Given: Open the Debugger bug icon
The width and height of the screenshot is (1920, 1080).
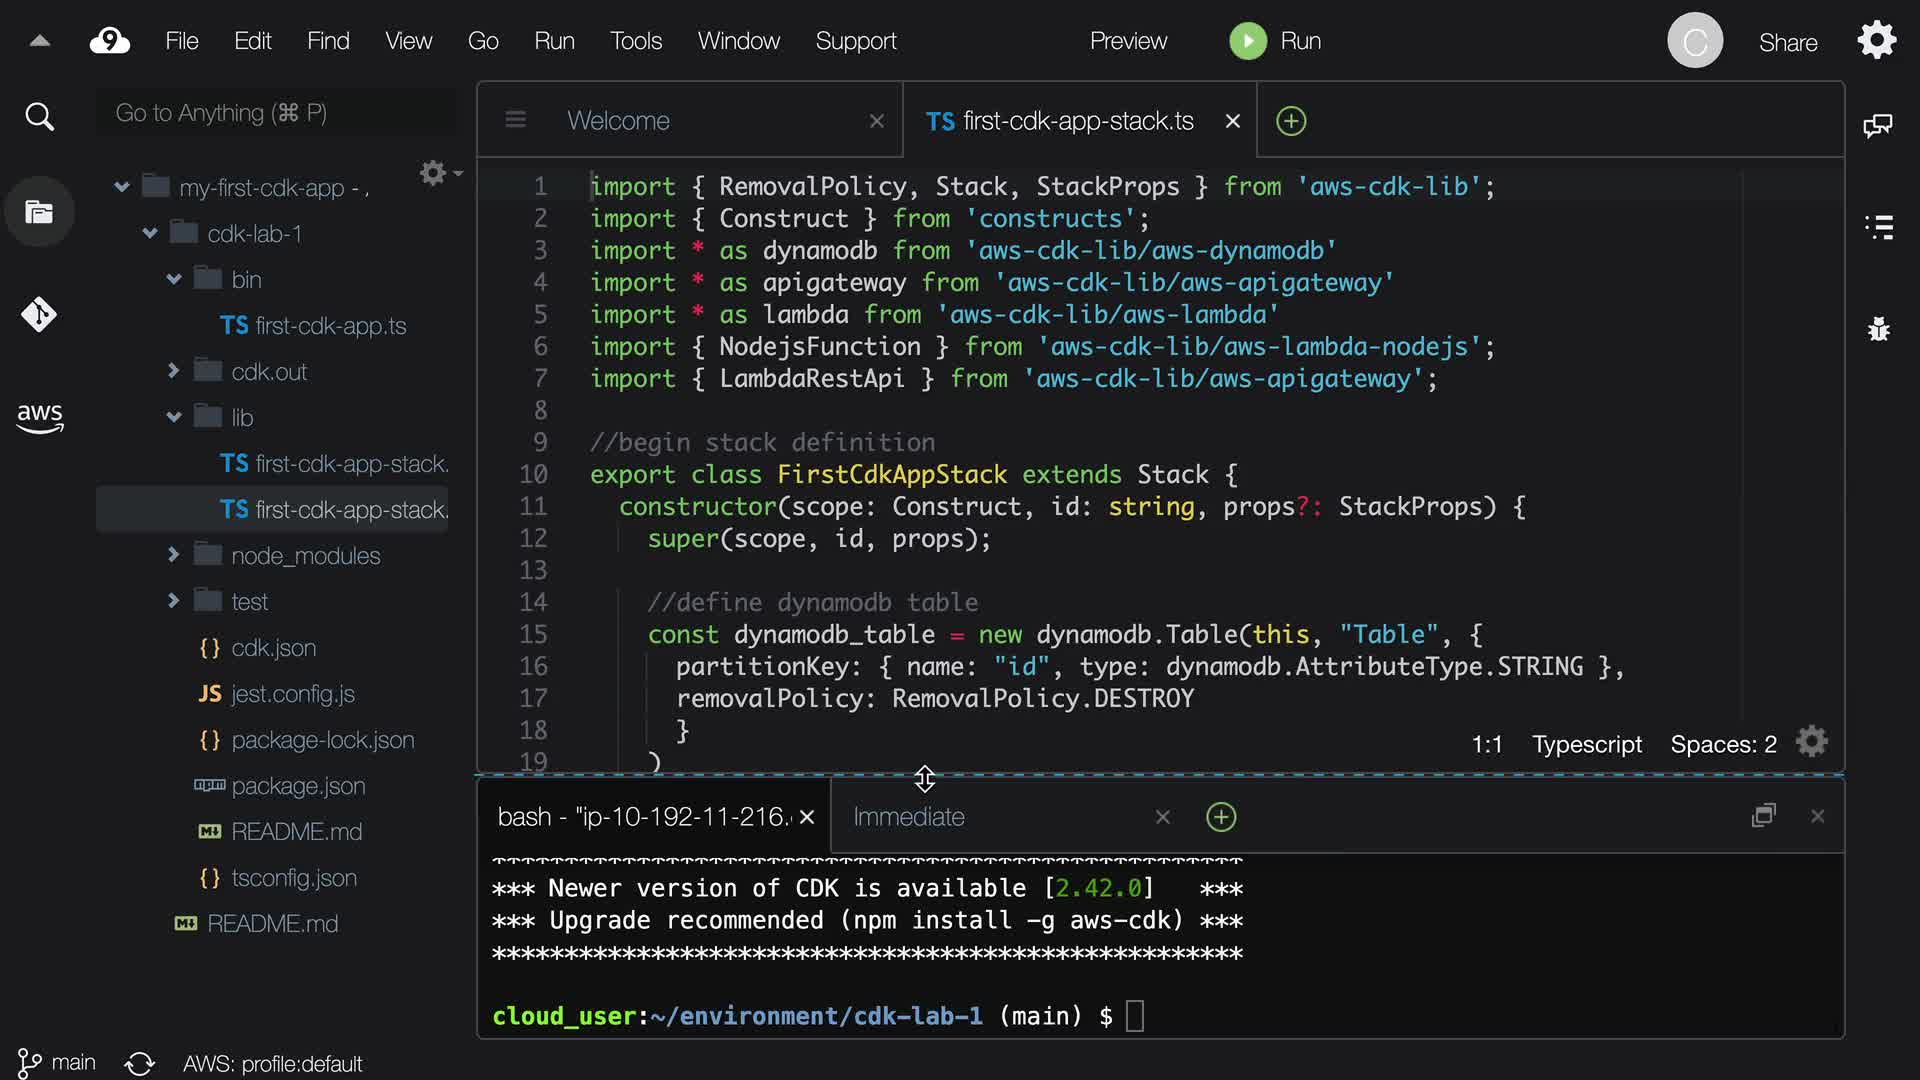Looking at the screenshot, I should coord(1878,329).
